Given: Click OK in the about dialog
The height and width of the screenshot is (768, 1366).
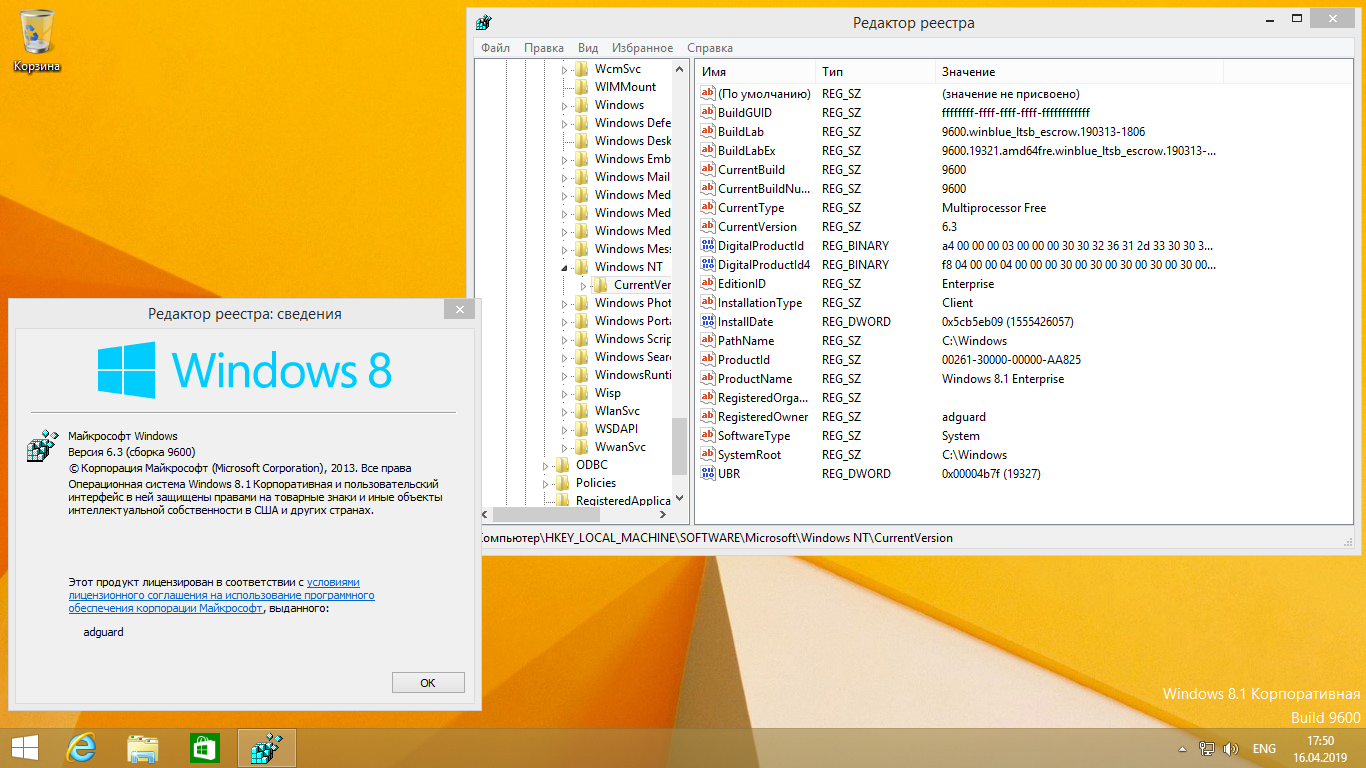Looking at the screenshot, I should [x=428, y=683].
